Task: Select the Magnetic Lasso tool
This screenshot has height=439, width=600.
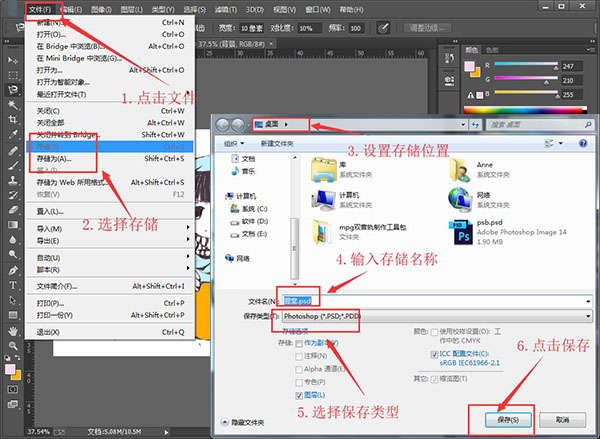Action: 13,90
